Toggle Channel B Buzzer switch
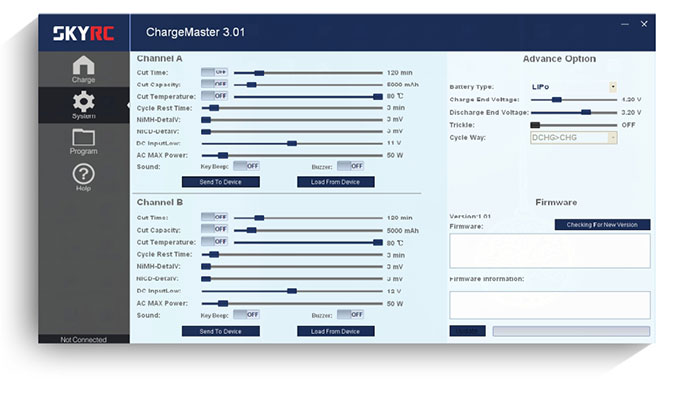The height and width of the screenshot is (401, 694). [x=350, y=314]
